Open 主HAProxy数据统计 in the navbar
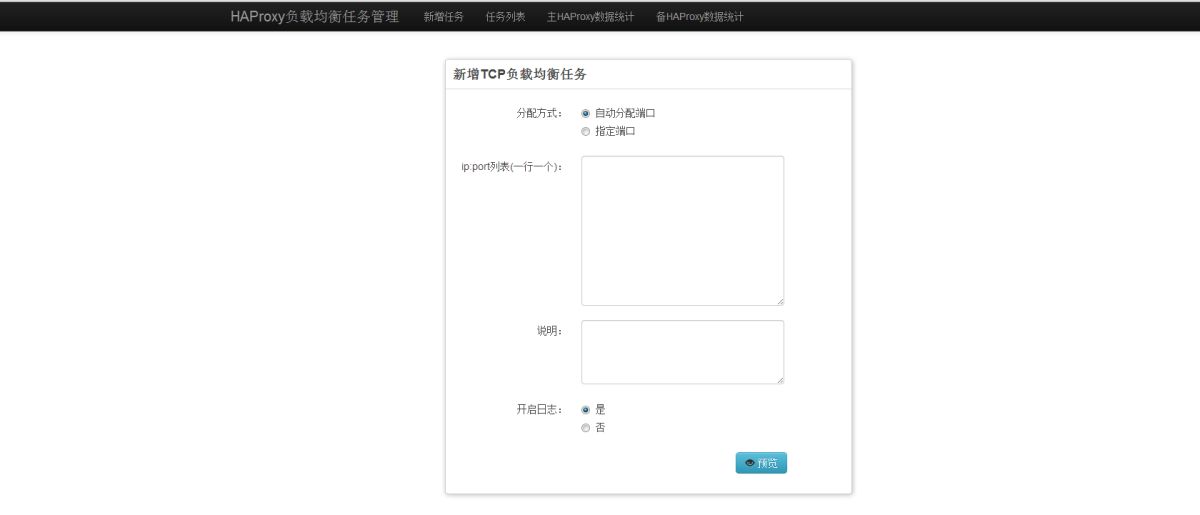This screenshot has width=1200, height=515. 590,17
